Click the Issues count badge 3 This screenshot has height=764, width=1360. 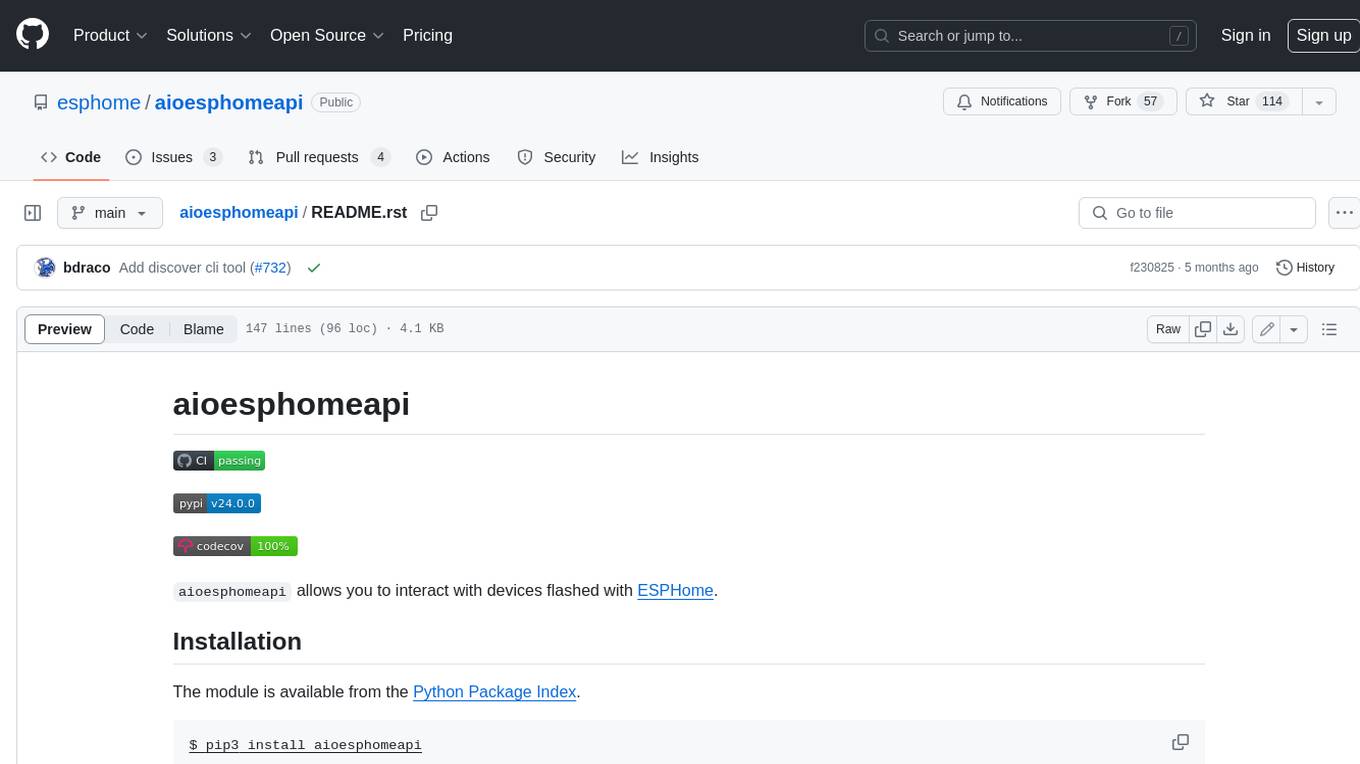(x=212, y=157)
